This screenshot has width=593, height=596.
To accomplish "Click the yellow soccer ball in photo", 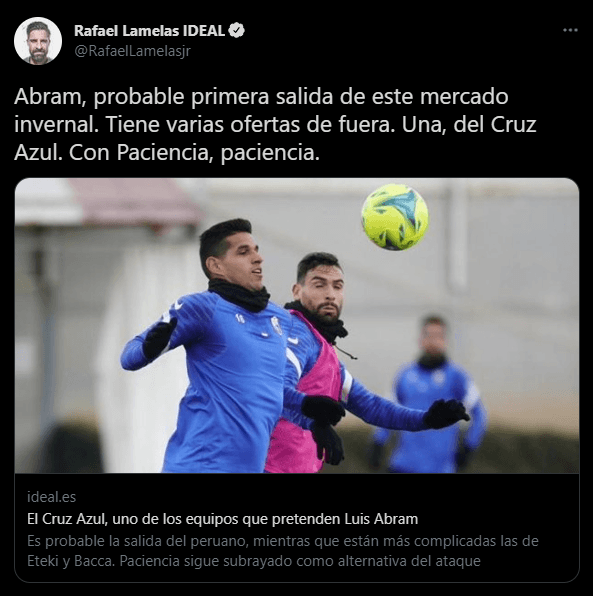I will (395, 217).
